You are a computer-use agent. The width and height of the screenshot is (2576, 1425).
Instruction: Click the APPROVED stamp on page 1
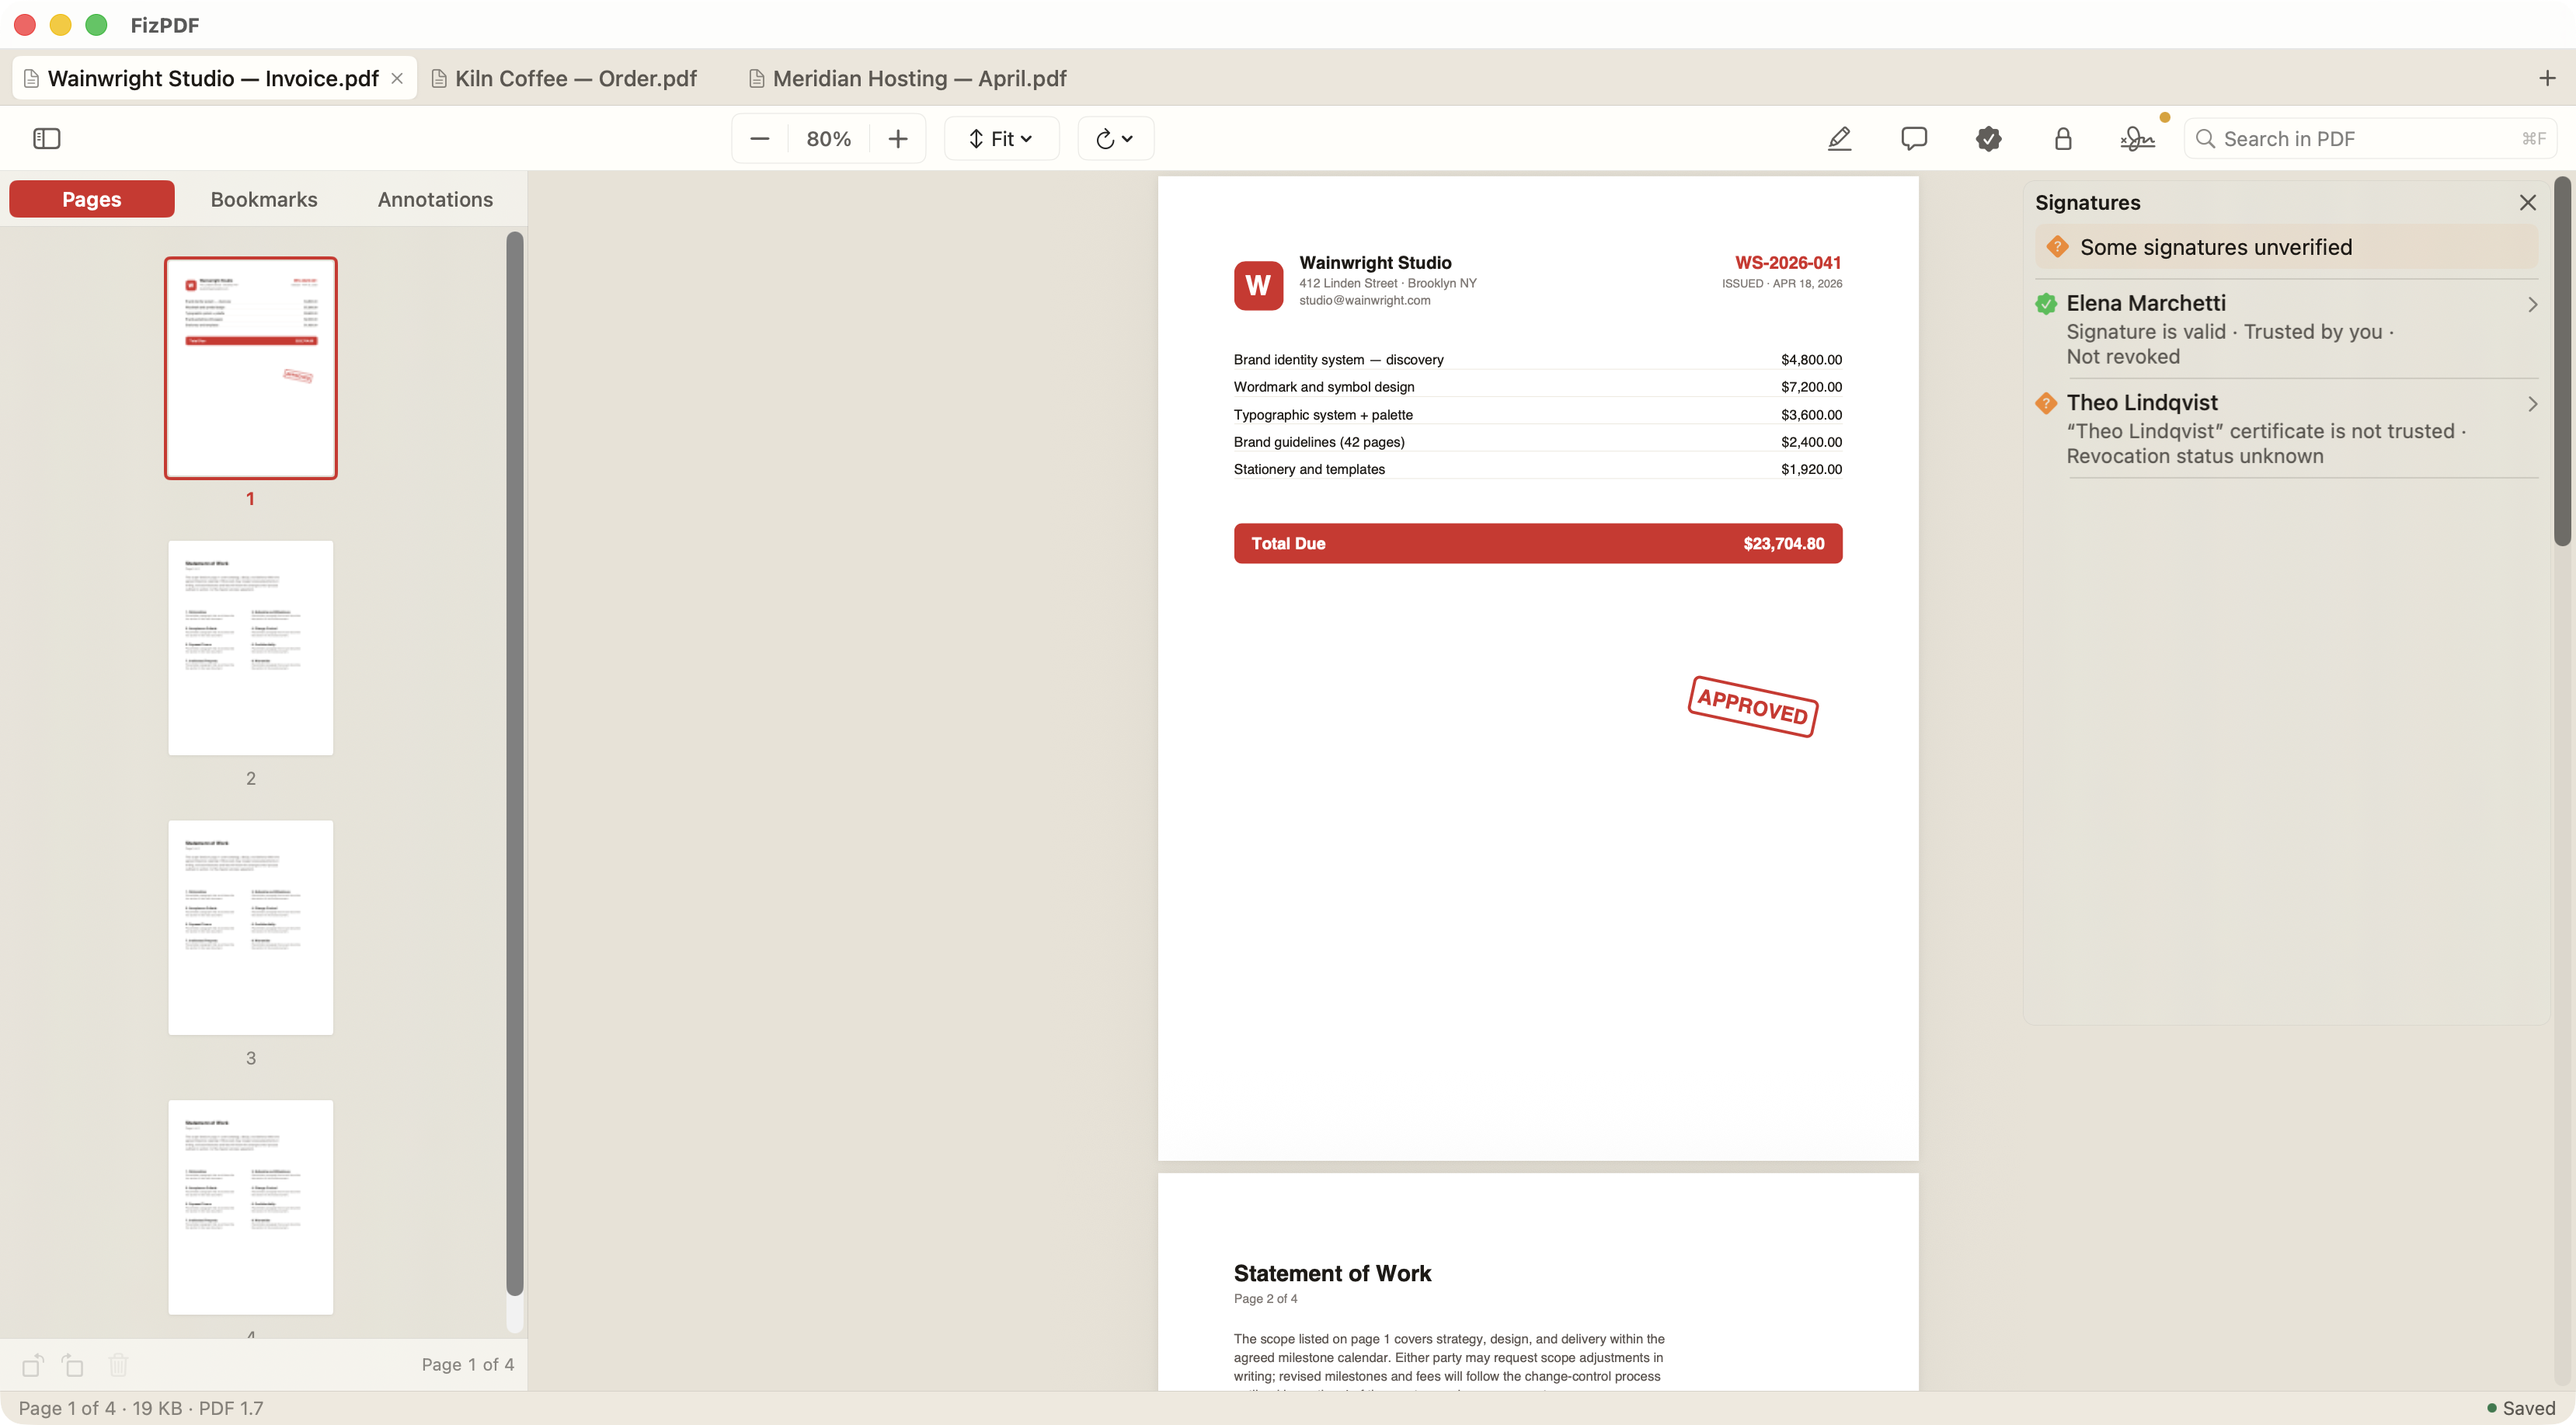pyautogui.click(x=1753, y=706)
